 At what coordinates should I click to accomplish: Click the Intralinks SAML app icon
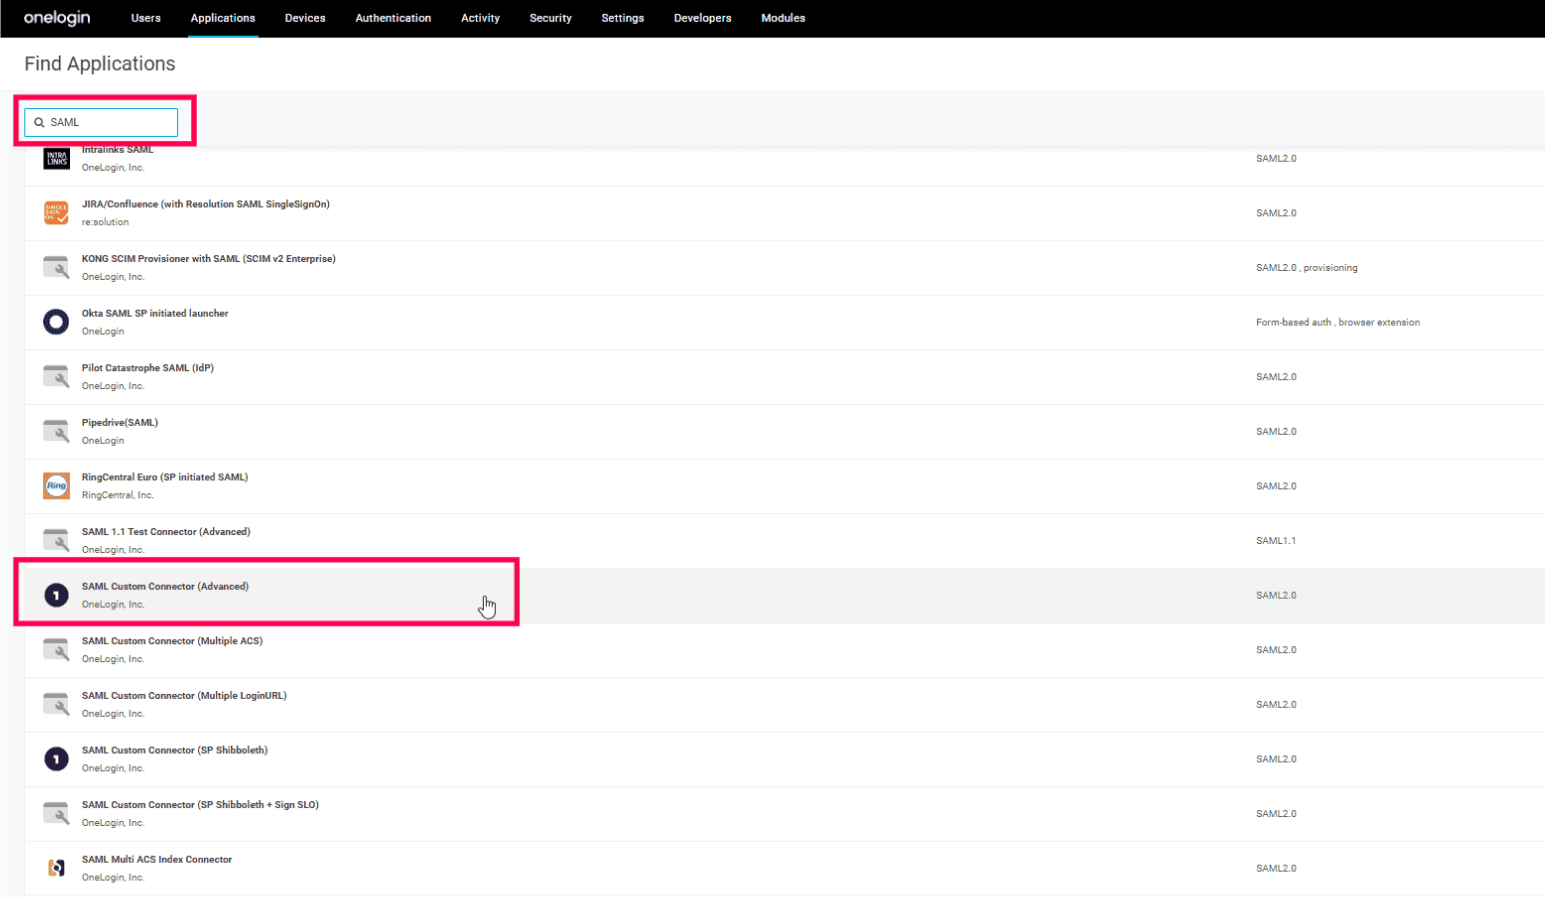click(56, 158)
